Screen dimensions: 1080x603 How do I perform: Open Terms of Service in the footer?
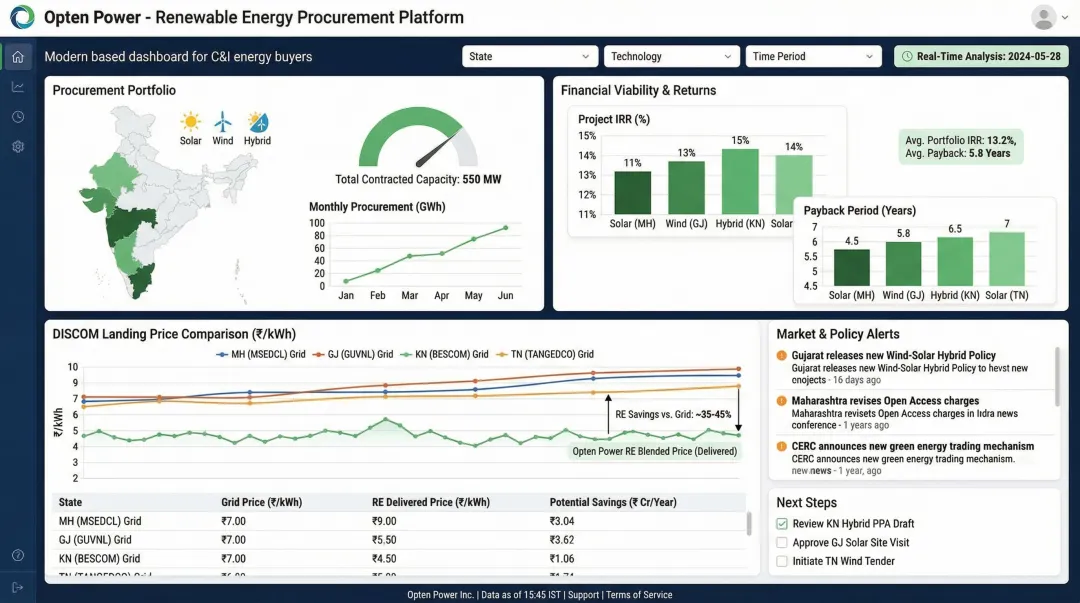(640, 594)
